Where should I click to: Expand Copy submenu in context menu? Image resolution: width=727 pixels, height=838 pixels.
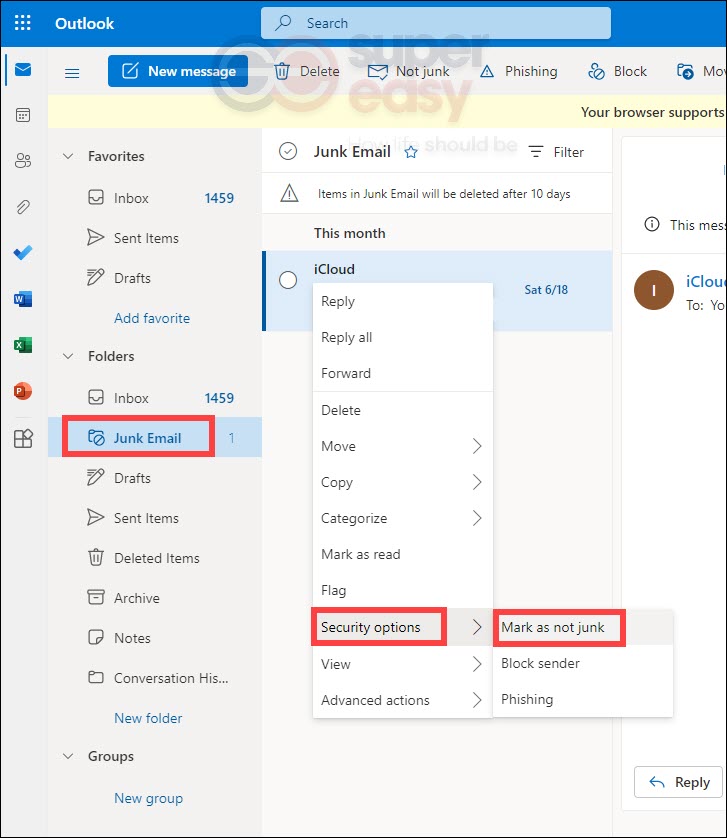[403, 482]
